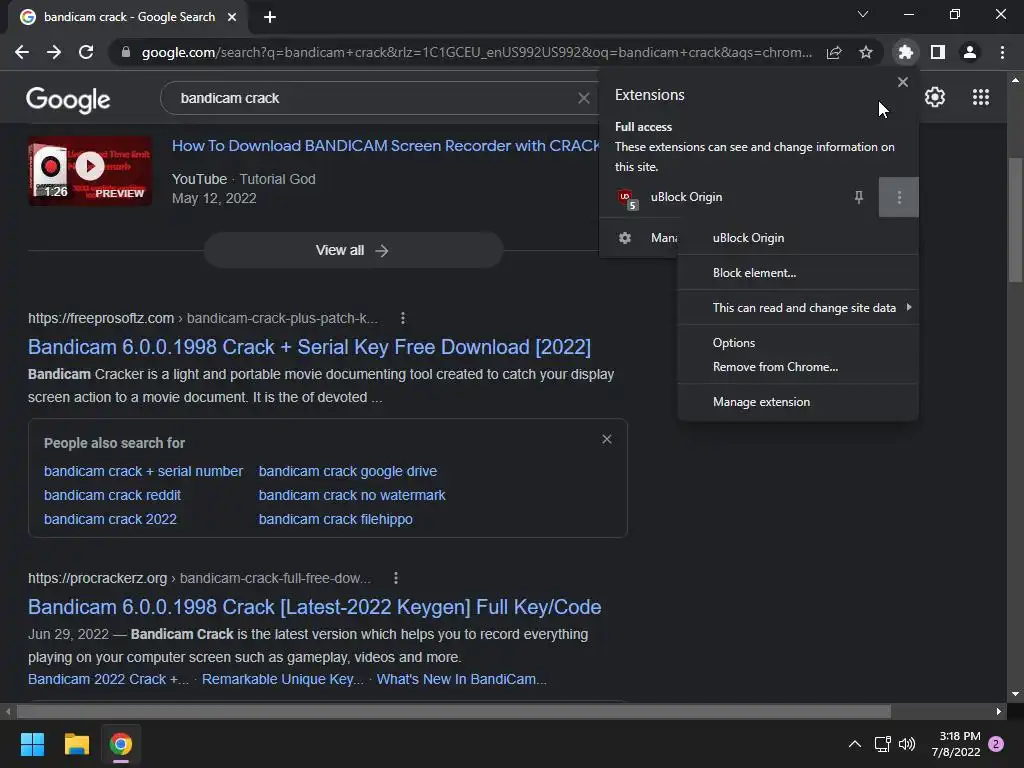Open File Explorer from the taskbar
Image resolution: width=1024 pixels, height=768 pixels.
click(x=76, y=744)
